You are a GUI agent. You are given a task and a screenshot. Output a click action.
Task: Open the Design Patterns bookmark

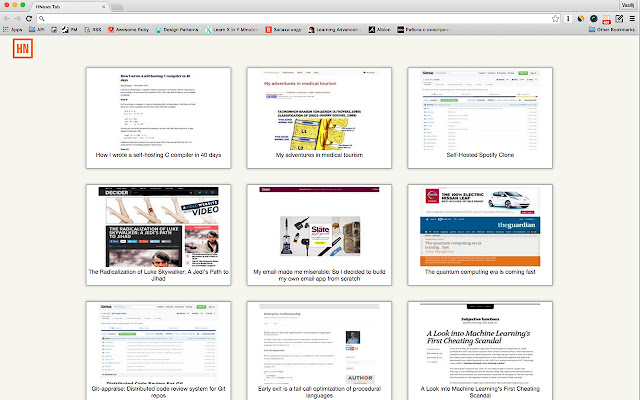click(177, 29)
